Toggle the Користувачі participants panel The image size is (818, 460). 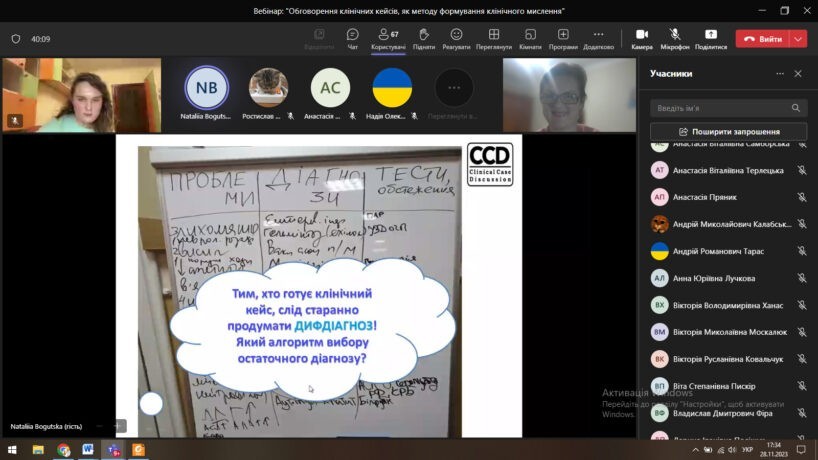(x=388, y=38)
